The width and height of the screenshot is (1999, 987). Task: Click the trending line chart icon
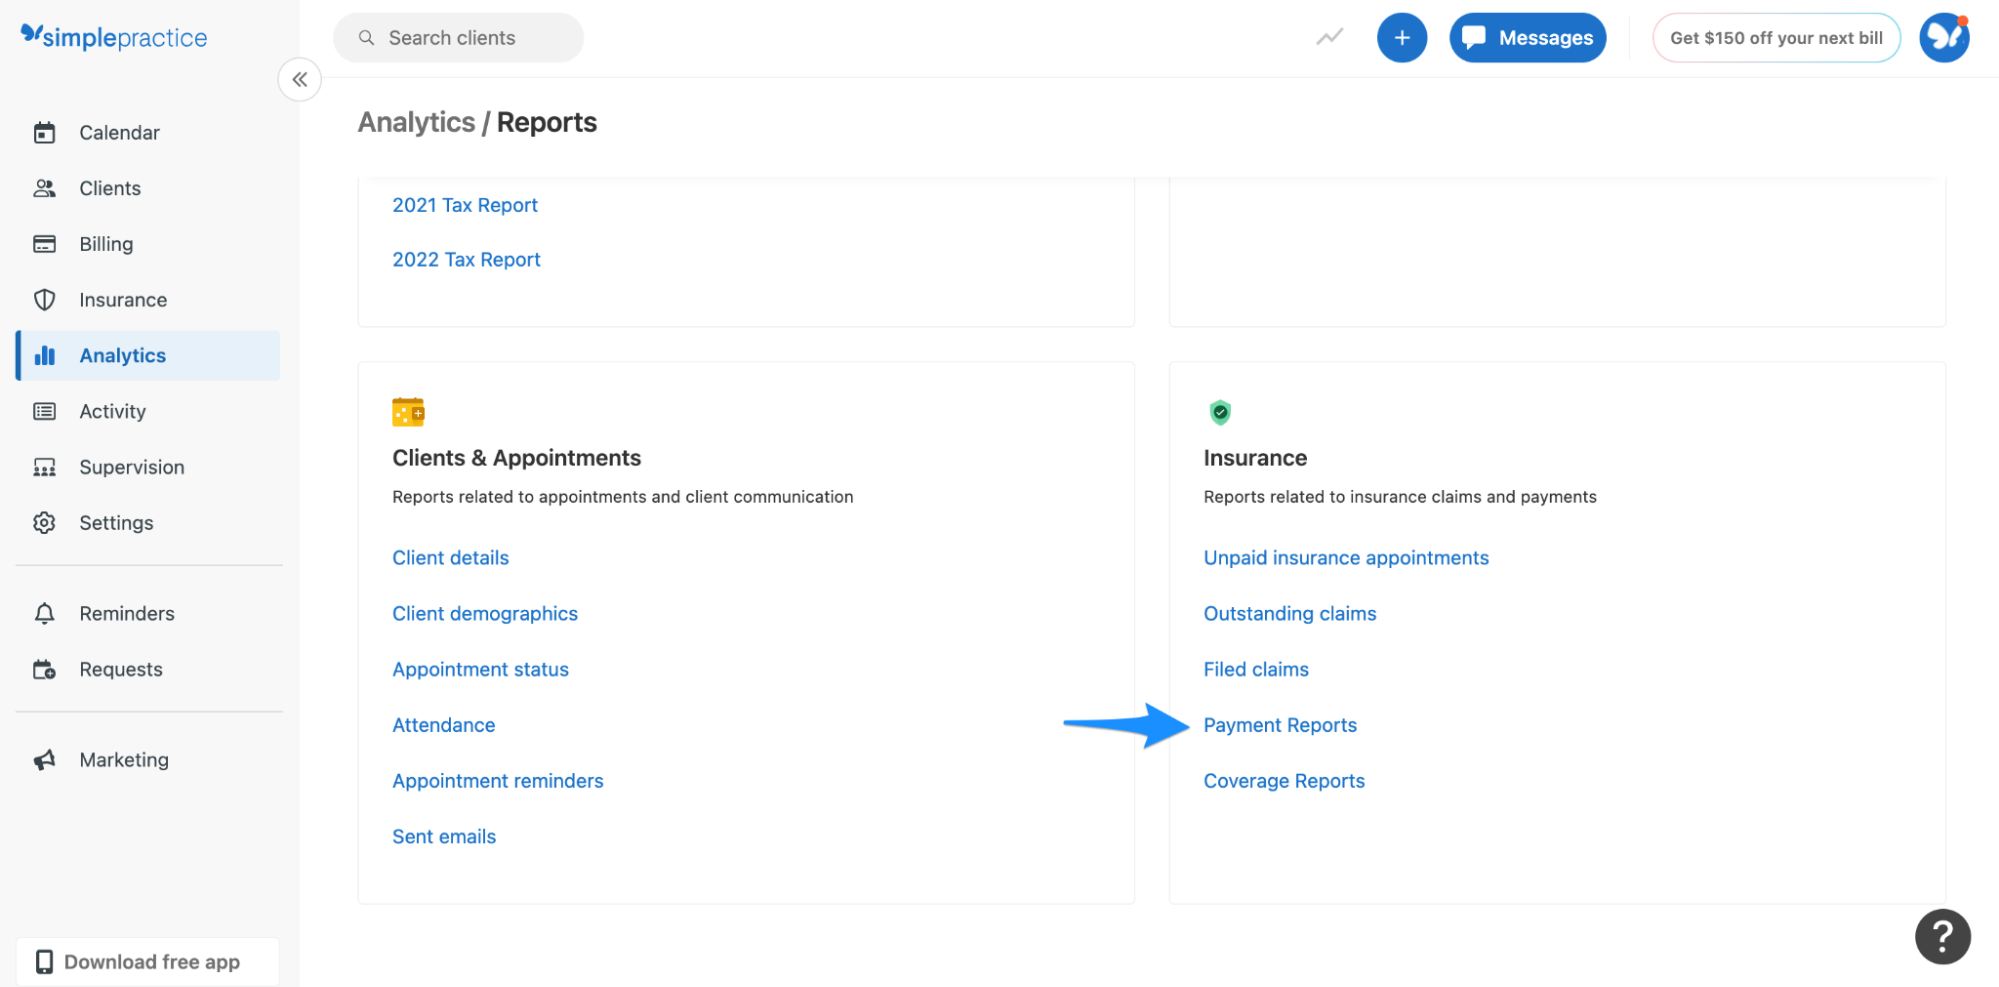pos(1328,37)
